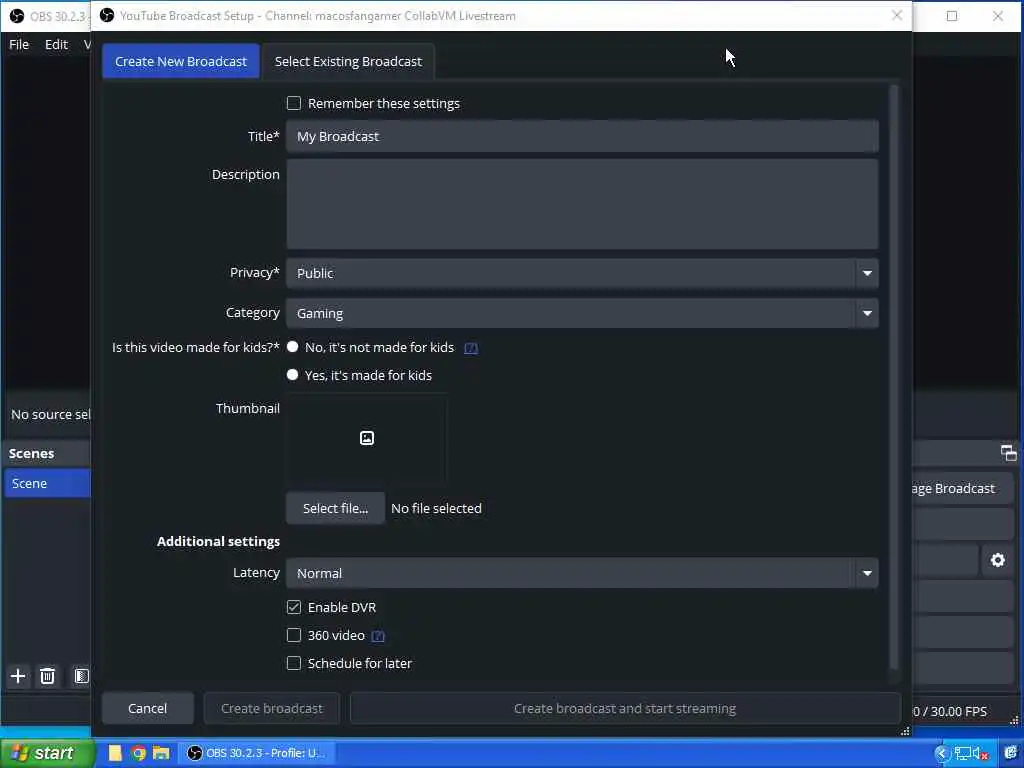Image resolution: width=1024 pixels, height=768 pixels.
Task: Launch Chrome from the taskbar
Action: (138, 753)
